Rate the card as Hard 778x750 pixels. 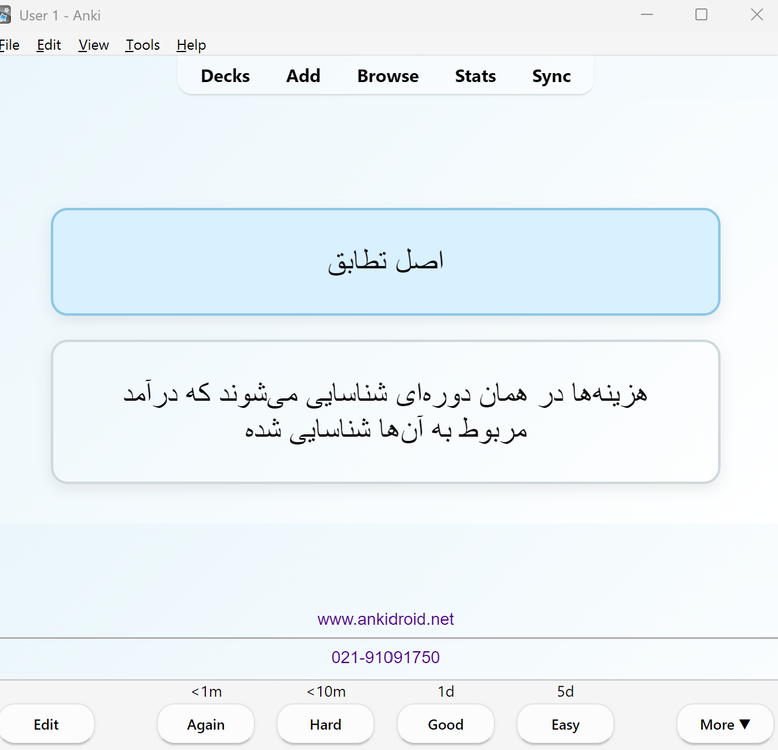coord(325,724)
